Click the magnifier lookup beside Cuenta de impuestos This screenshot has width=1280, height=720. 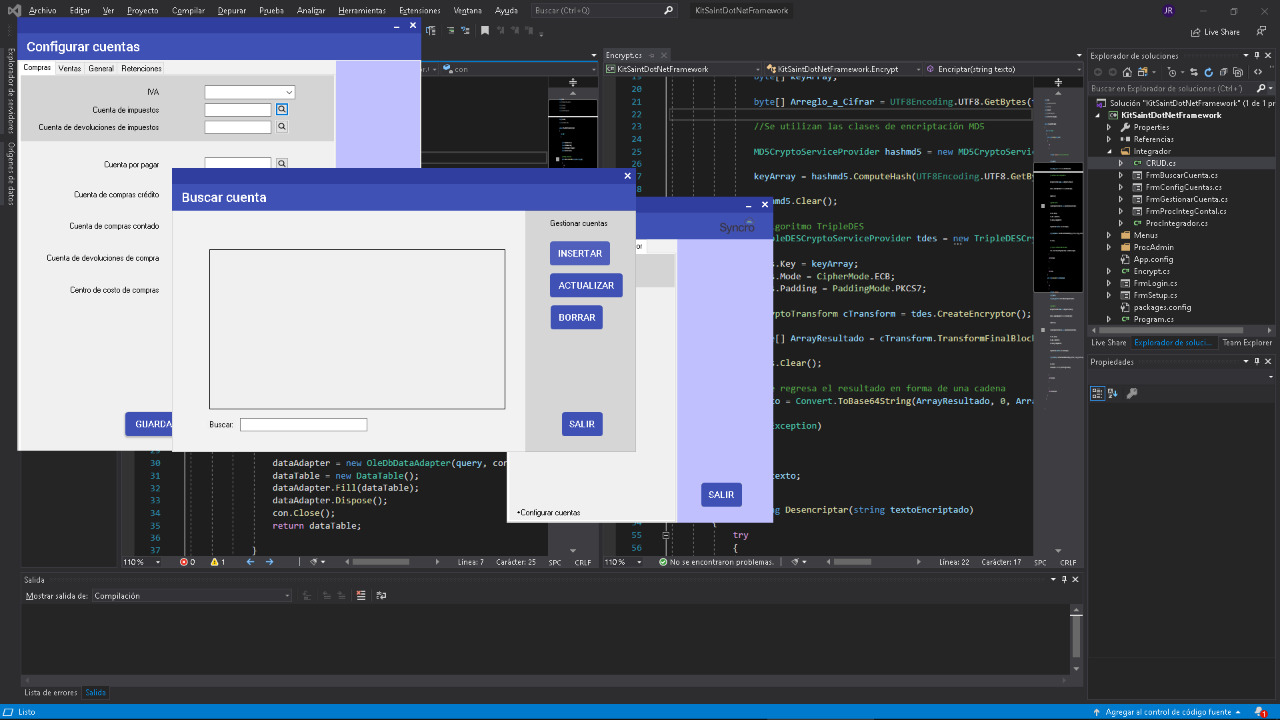coord(280,108)
